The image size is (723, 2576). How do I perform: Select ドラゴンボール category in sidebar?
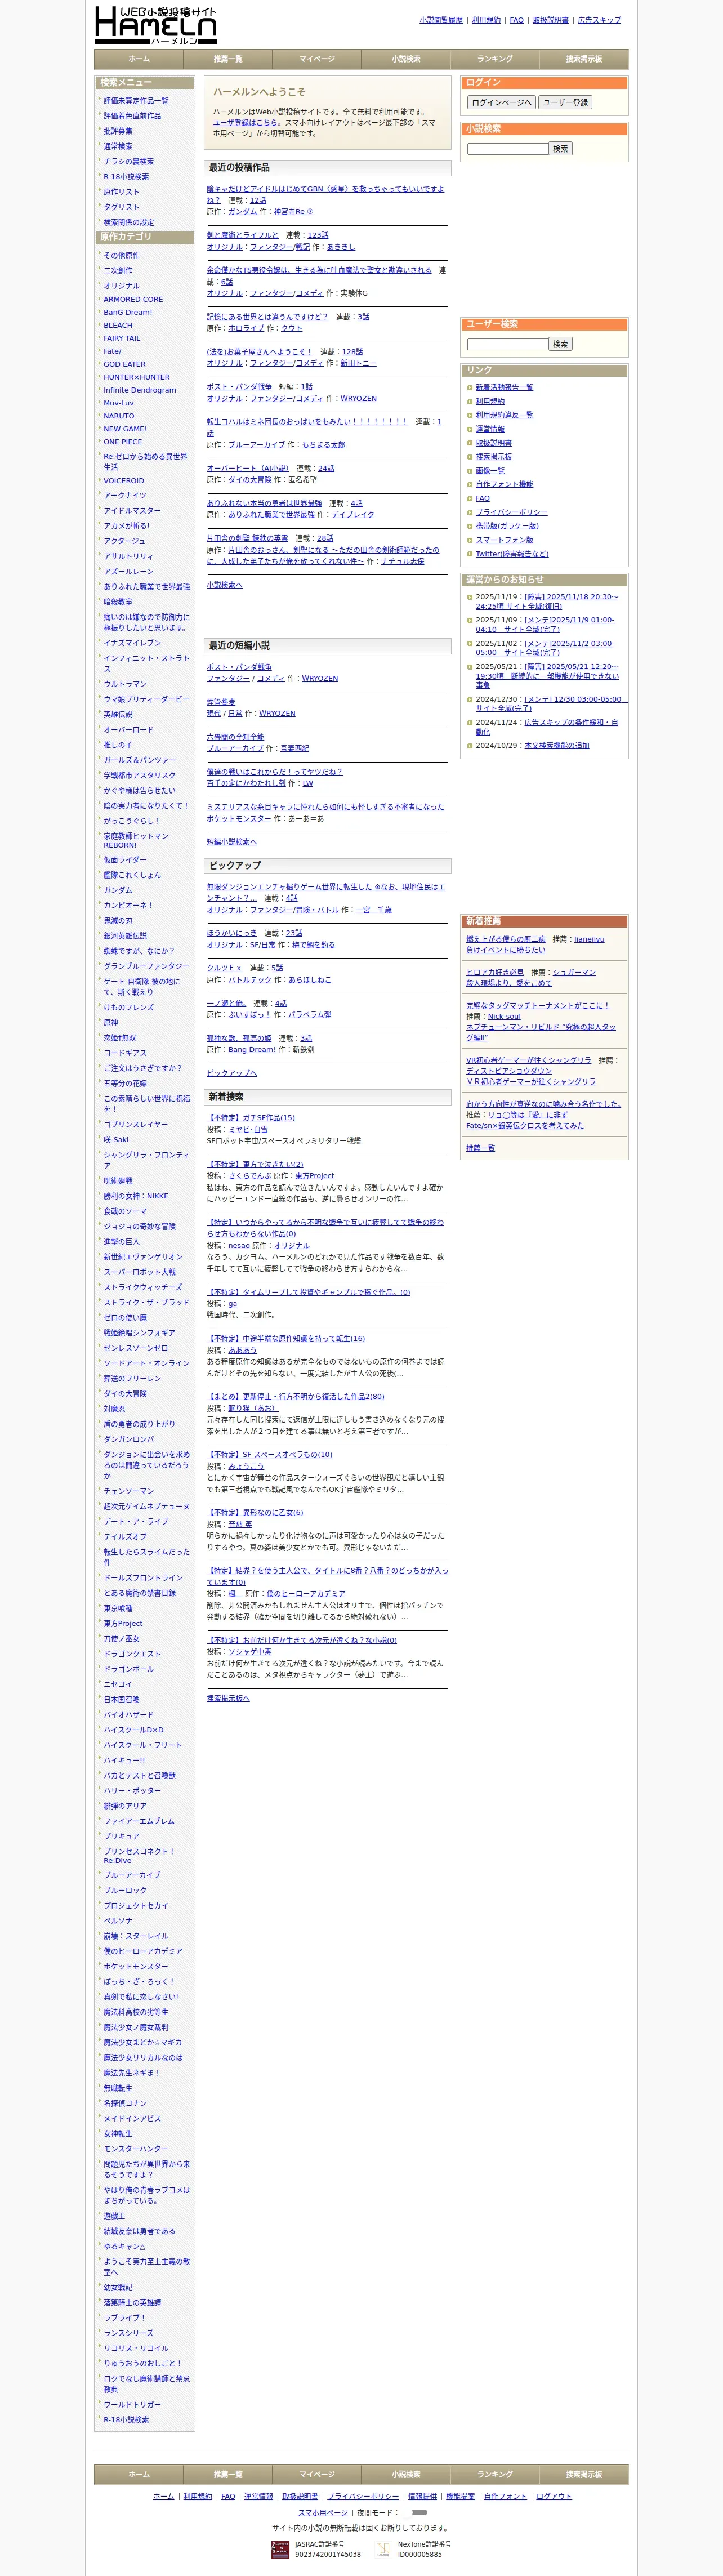point(129,1669)
